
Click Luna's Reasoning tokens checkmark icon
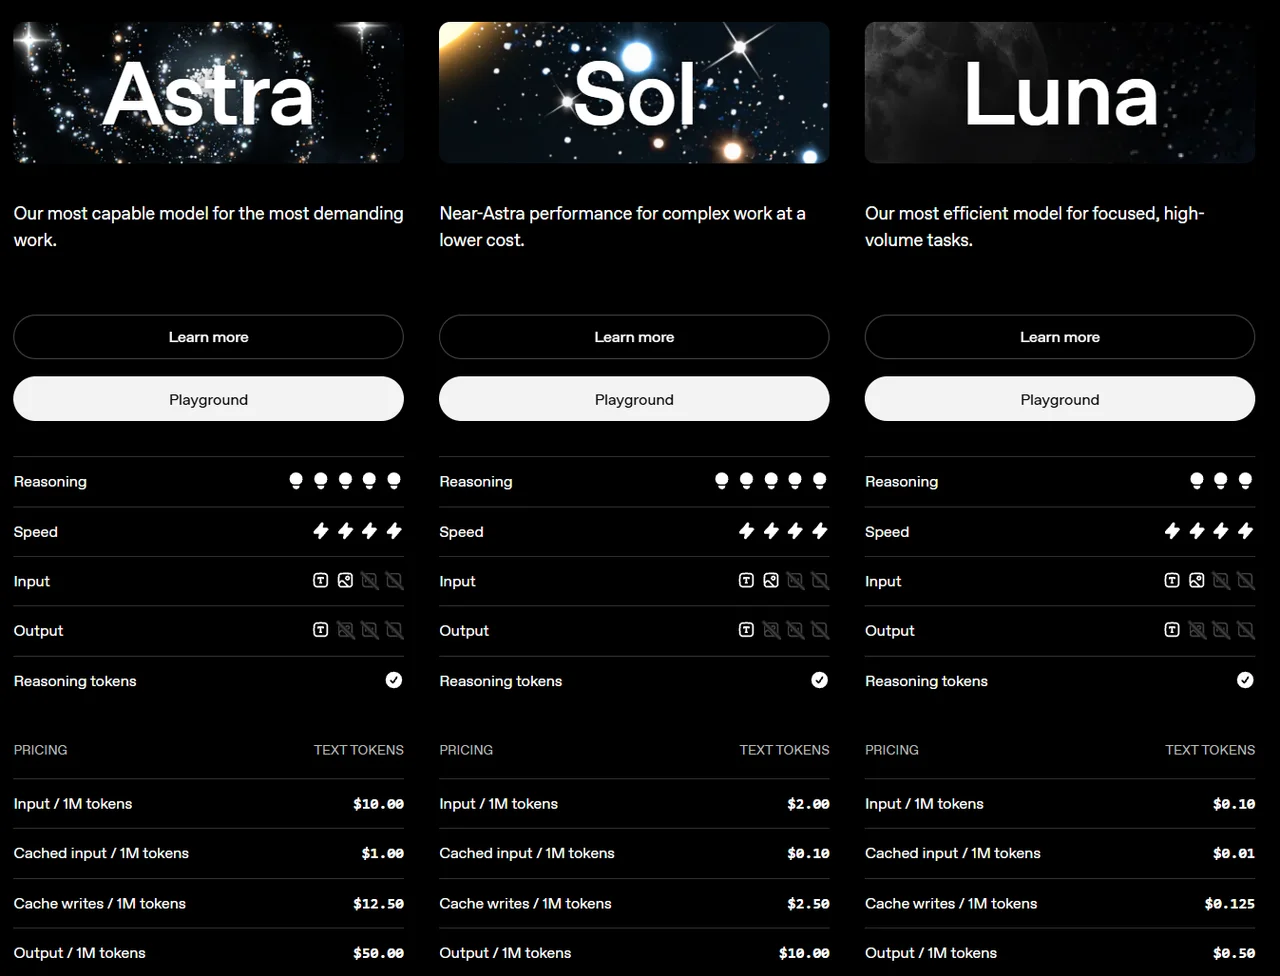point(1245,680)
